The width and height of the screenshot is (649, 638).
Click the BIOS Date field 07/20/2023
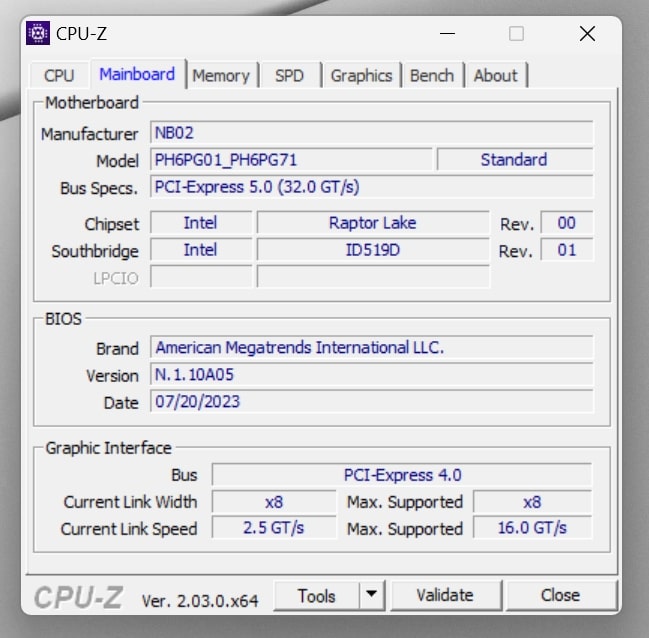click(x=371, y=402)
